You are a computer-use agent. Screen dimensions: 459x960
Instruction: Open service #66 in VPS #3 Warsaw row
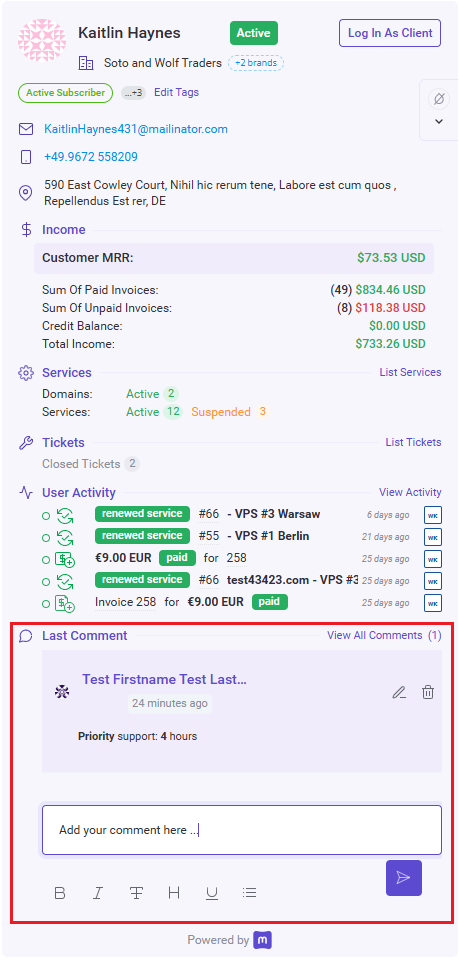coord(209,514)
